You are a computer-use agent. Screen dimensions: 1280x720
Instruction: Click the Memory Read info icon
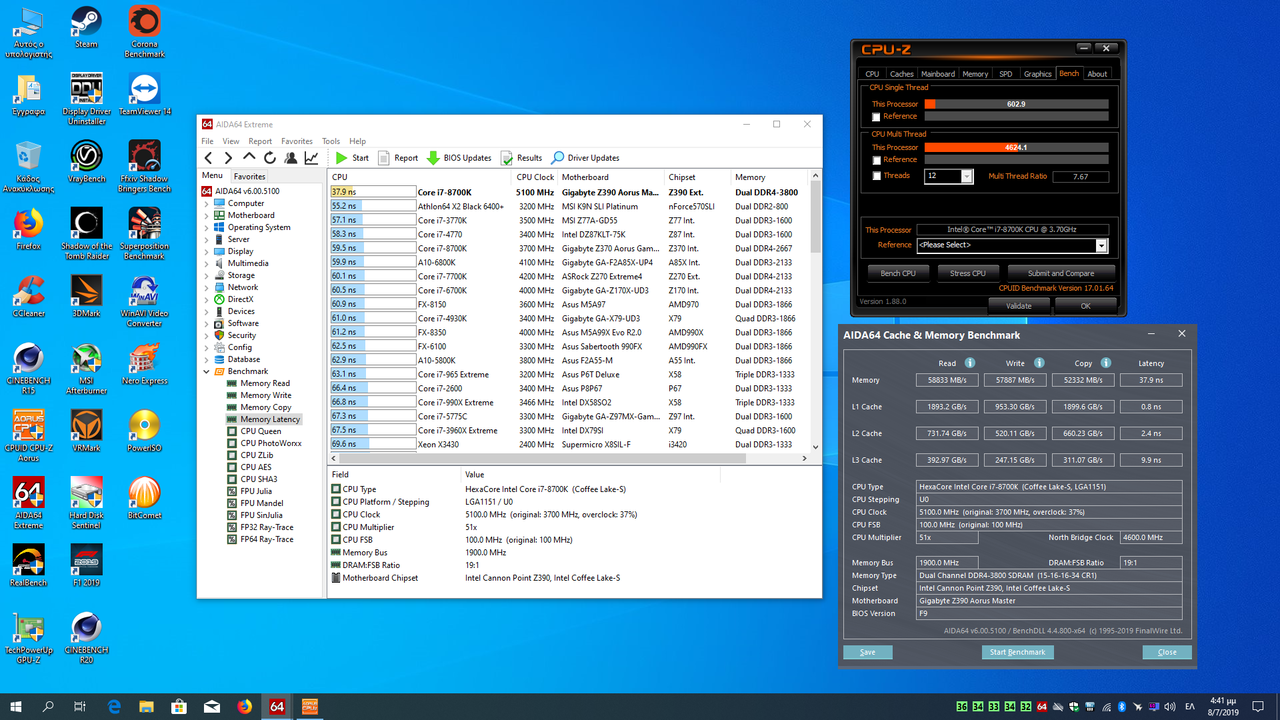pos(969,363)
